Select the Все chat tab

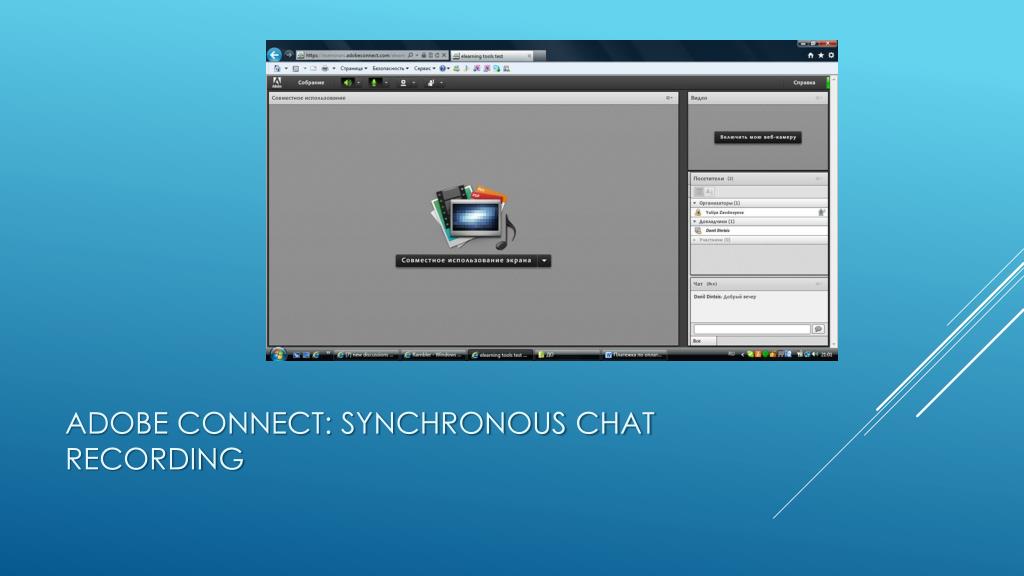coord(703,341)
